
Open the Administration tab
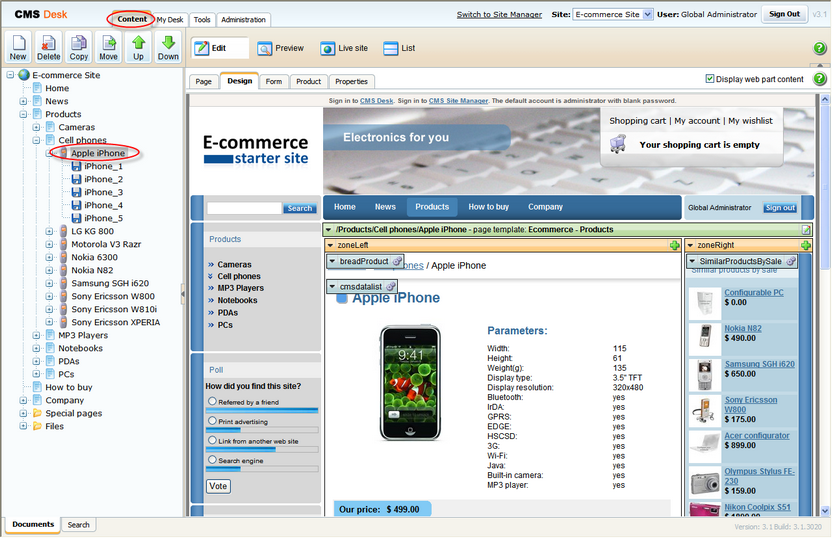[x=244, y=20]
